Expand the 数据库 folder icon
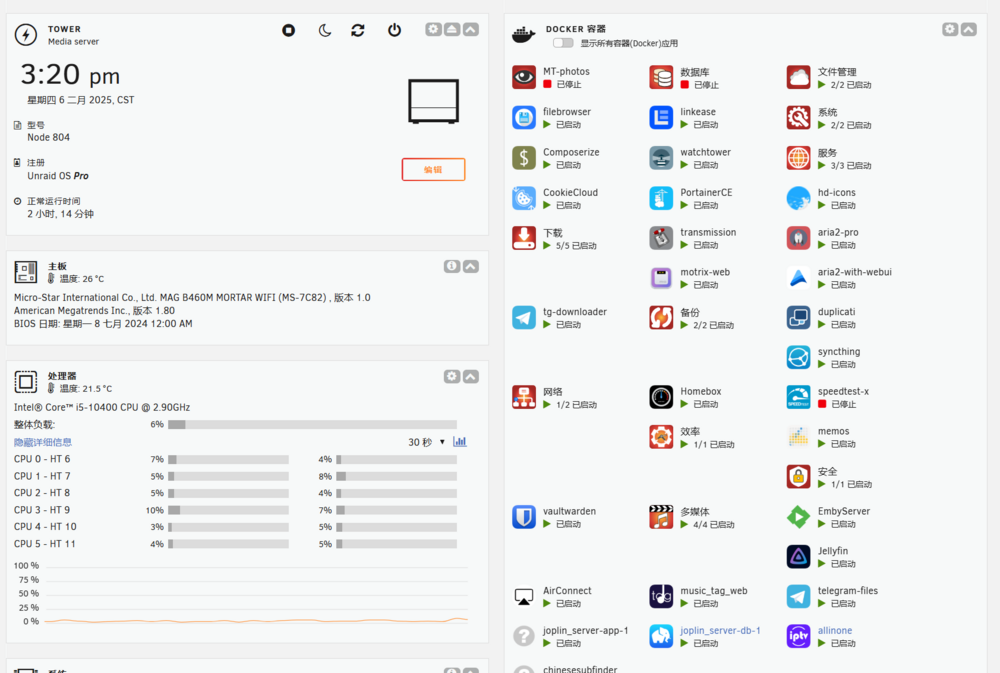 pos(661,77)
